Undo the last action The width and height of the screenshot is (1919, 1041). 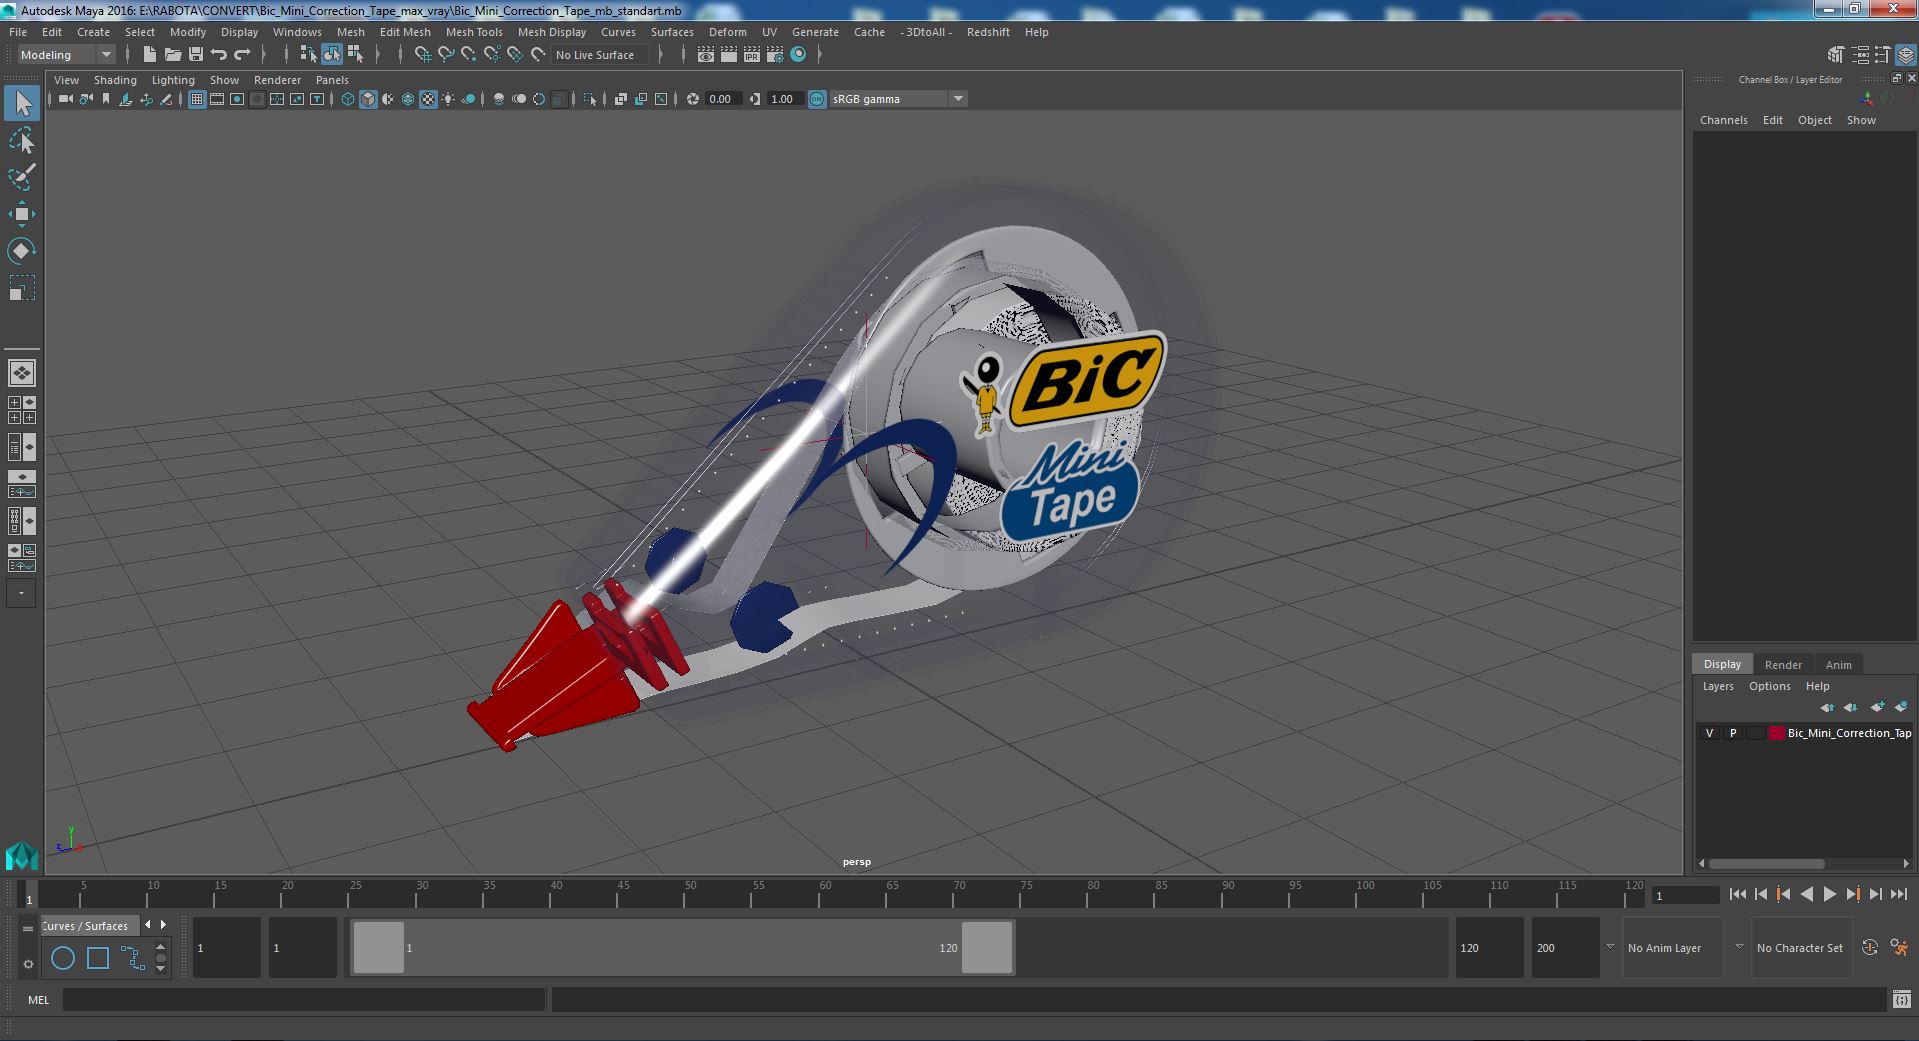[x=218, y=55]
